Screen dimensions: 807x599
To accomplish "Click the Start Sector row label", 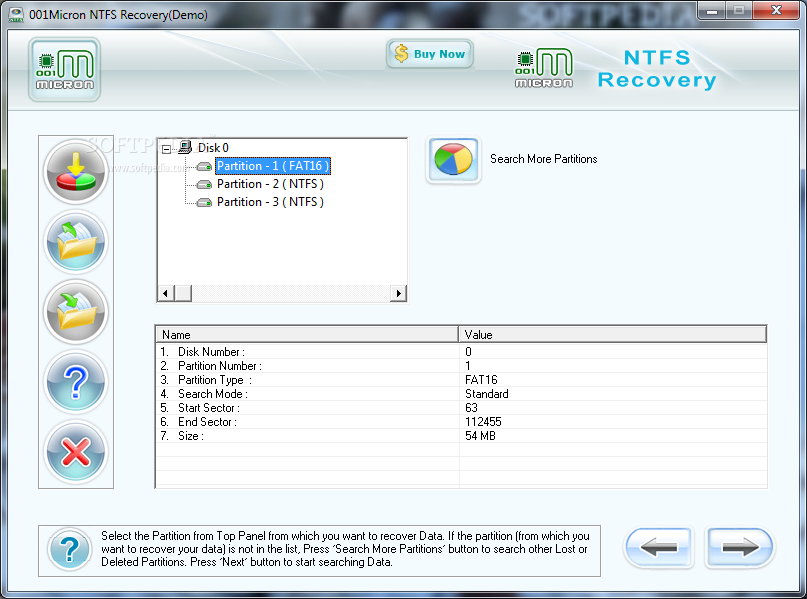I will [x=209, y=408].
